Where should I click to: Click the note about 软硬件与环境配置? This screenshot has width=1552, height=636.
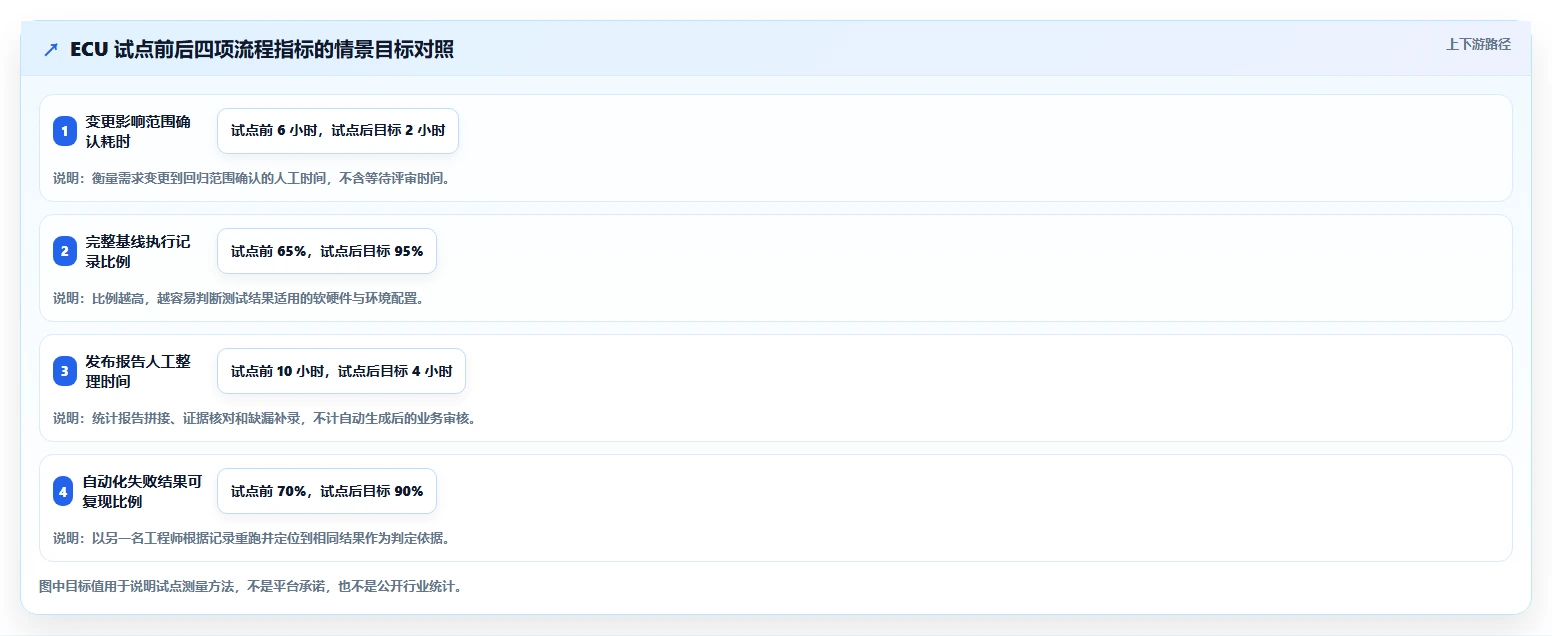238,298
